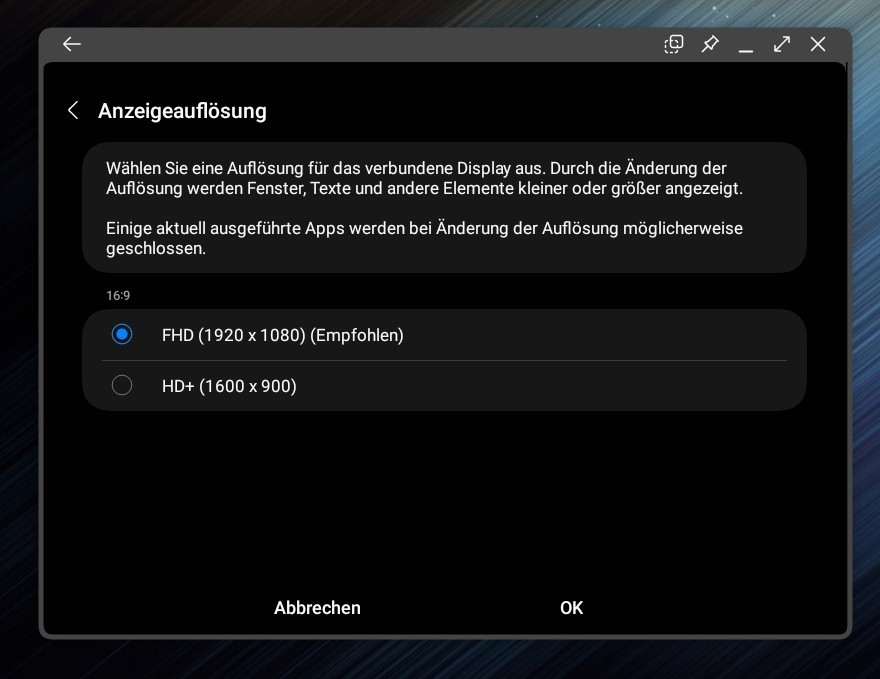The image size is (880, 679).
Task: Click the HD+ (1600 x 900) label
Action: [229, 386]
